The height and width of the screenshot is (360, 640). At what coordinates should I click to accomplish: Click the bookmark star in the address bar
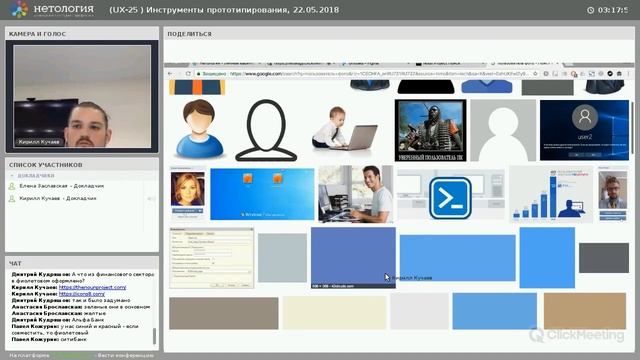click(x=536, y=74)
